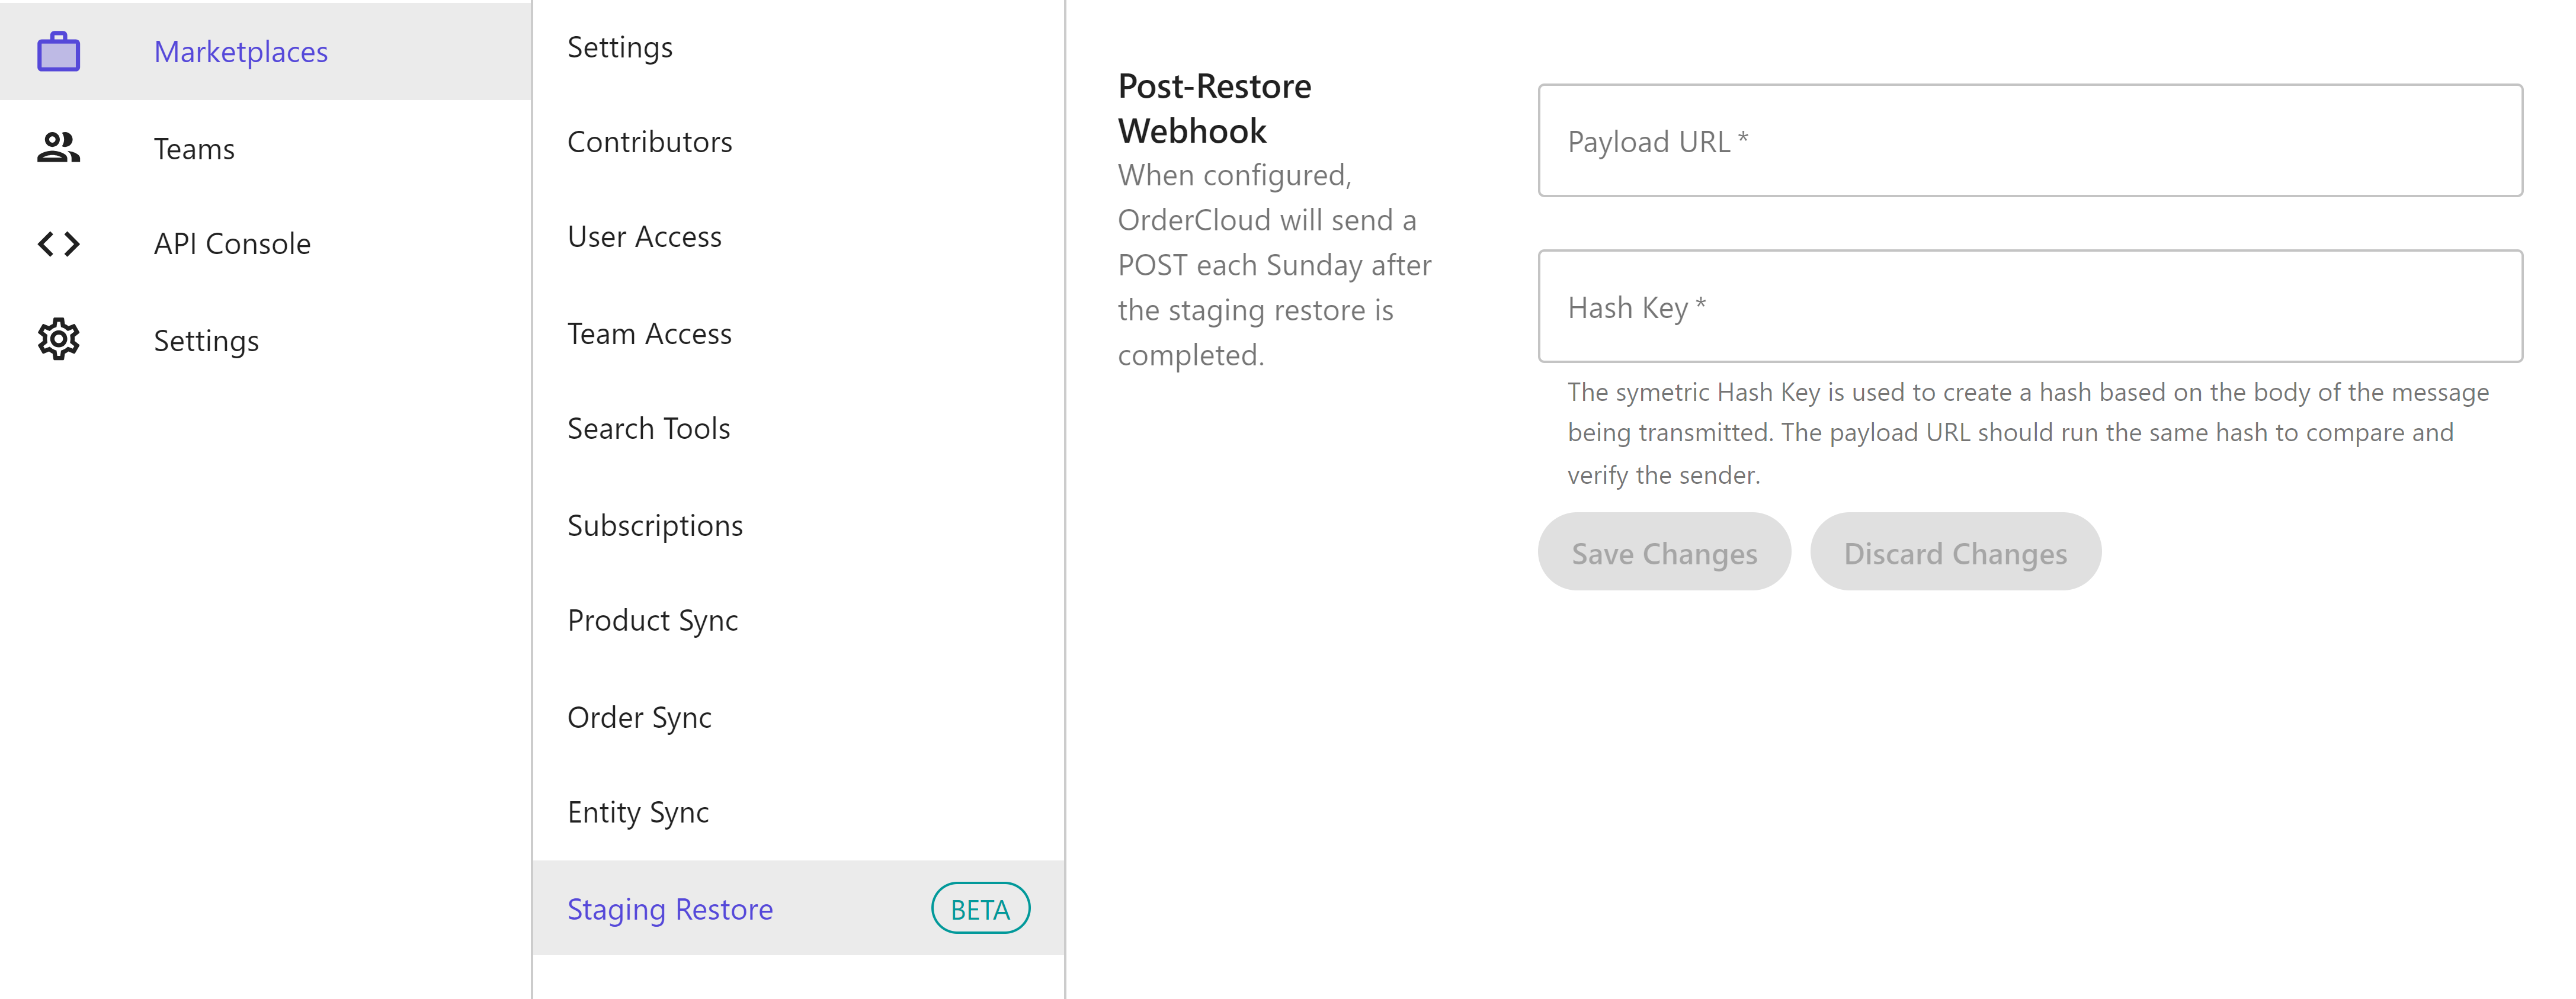2576x999 pixels.
Task: Go to the Teams section
Action: 265,148
